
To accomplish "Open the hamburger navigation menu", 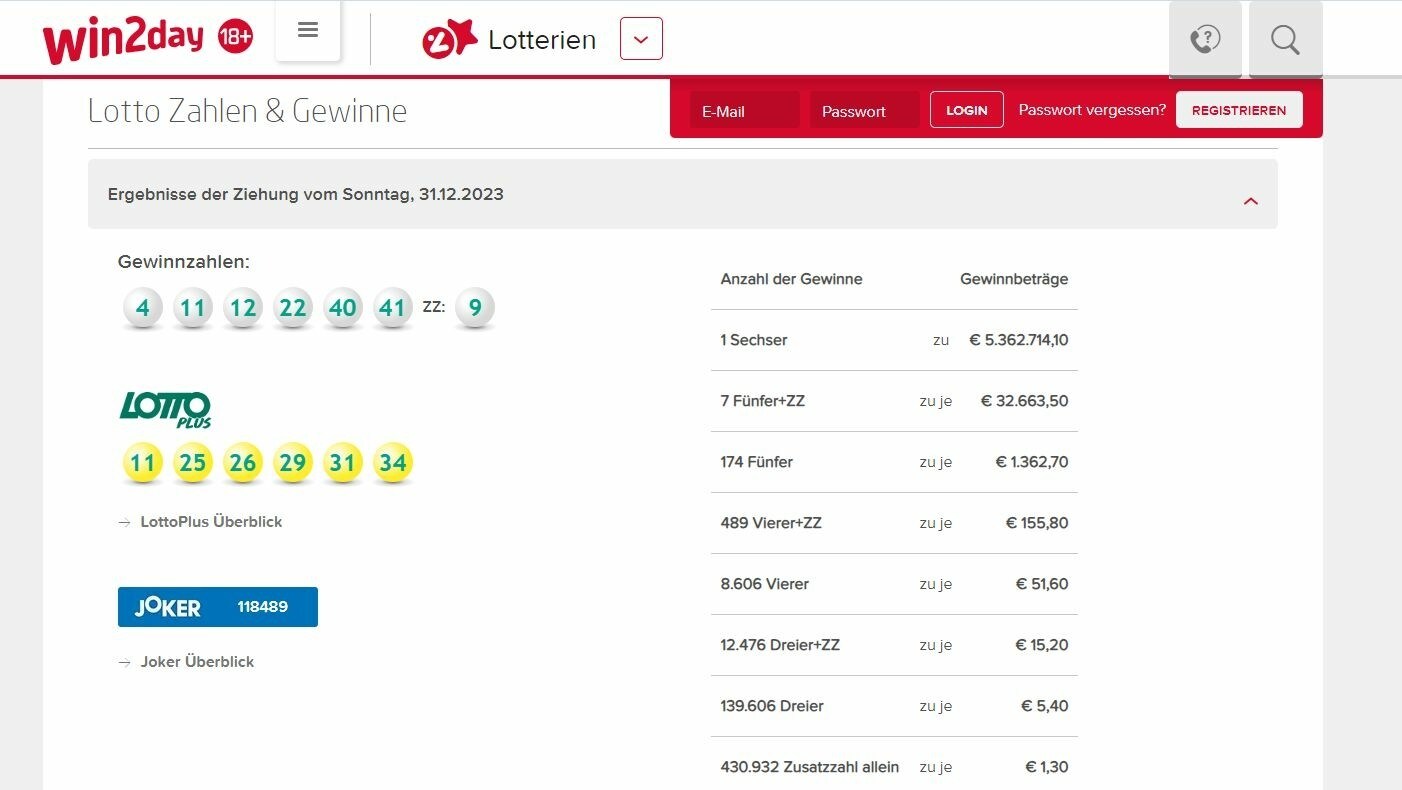I will pos(307,28).
